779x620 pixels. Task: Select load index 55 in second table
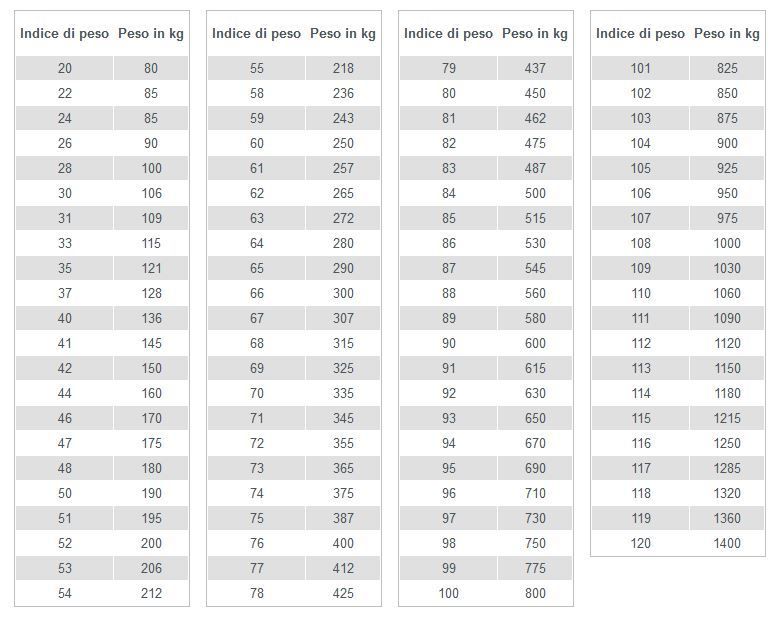(256, 68)
